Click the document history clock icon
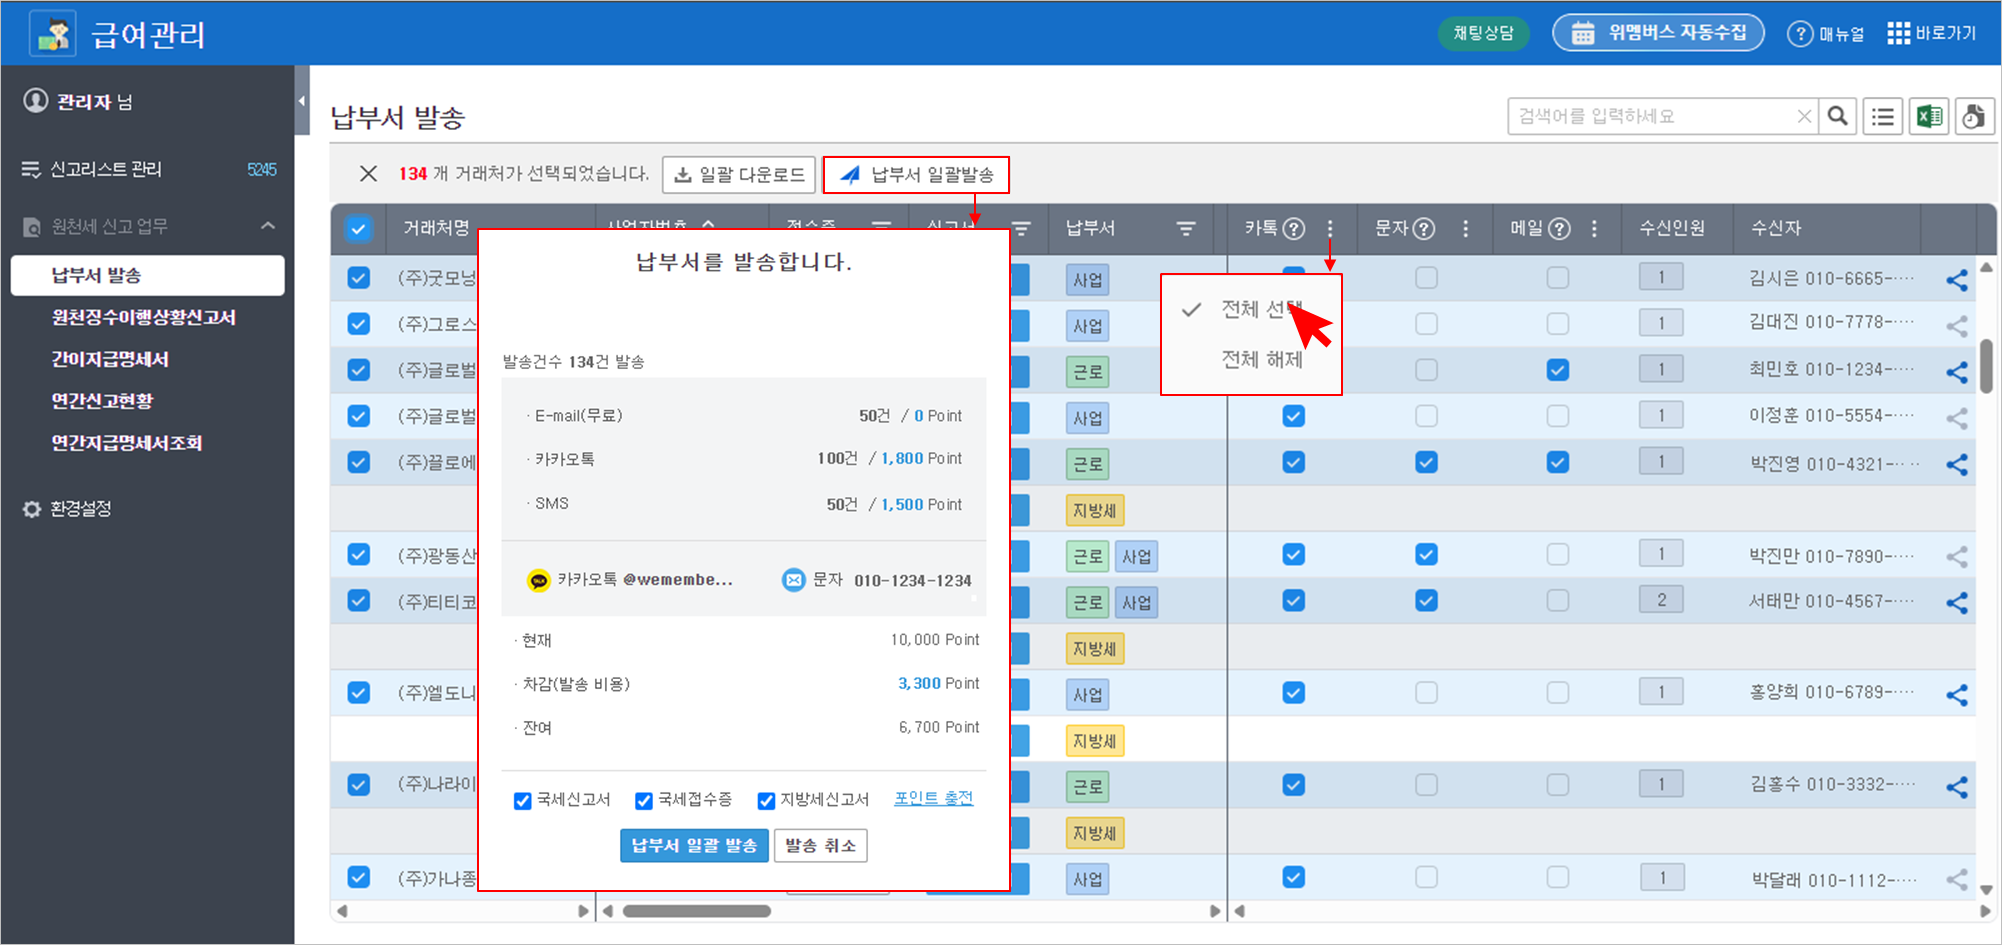 pos(1974,117)
